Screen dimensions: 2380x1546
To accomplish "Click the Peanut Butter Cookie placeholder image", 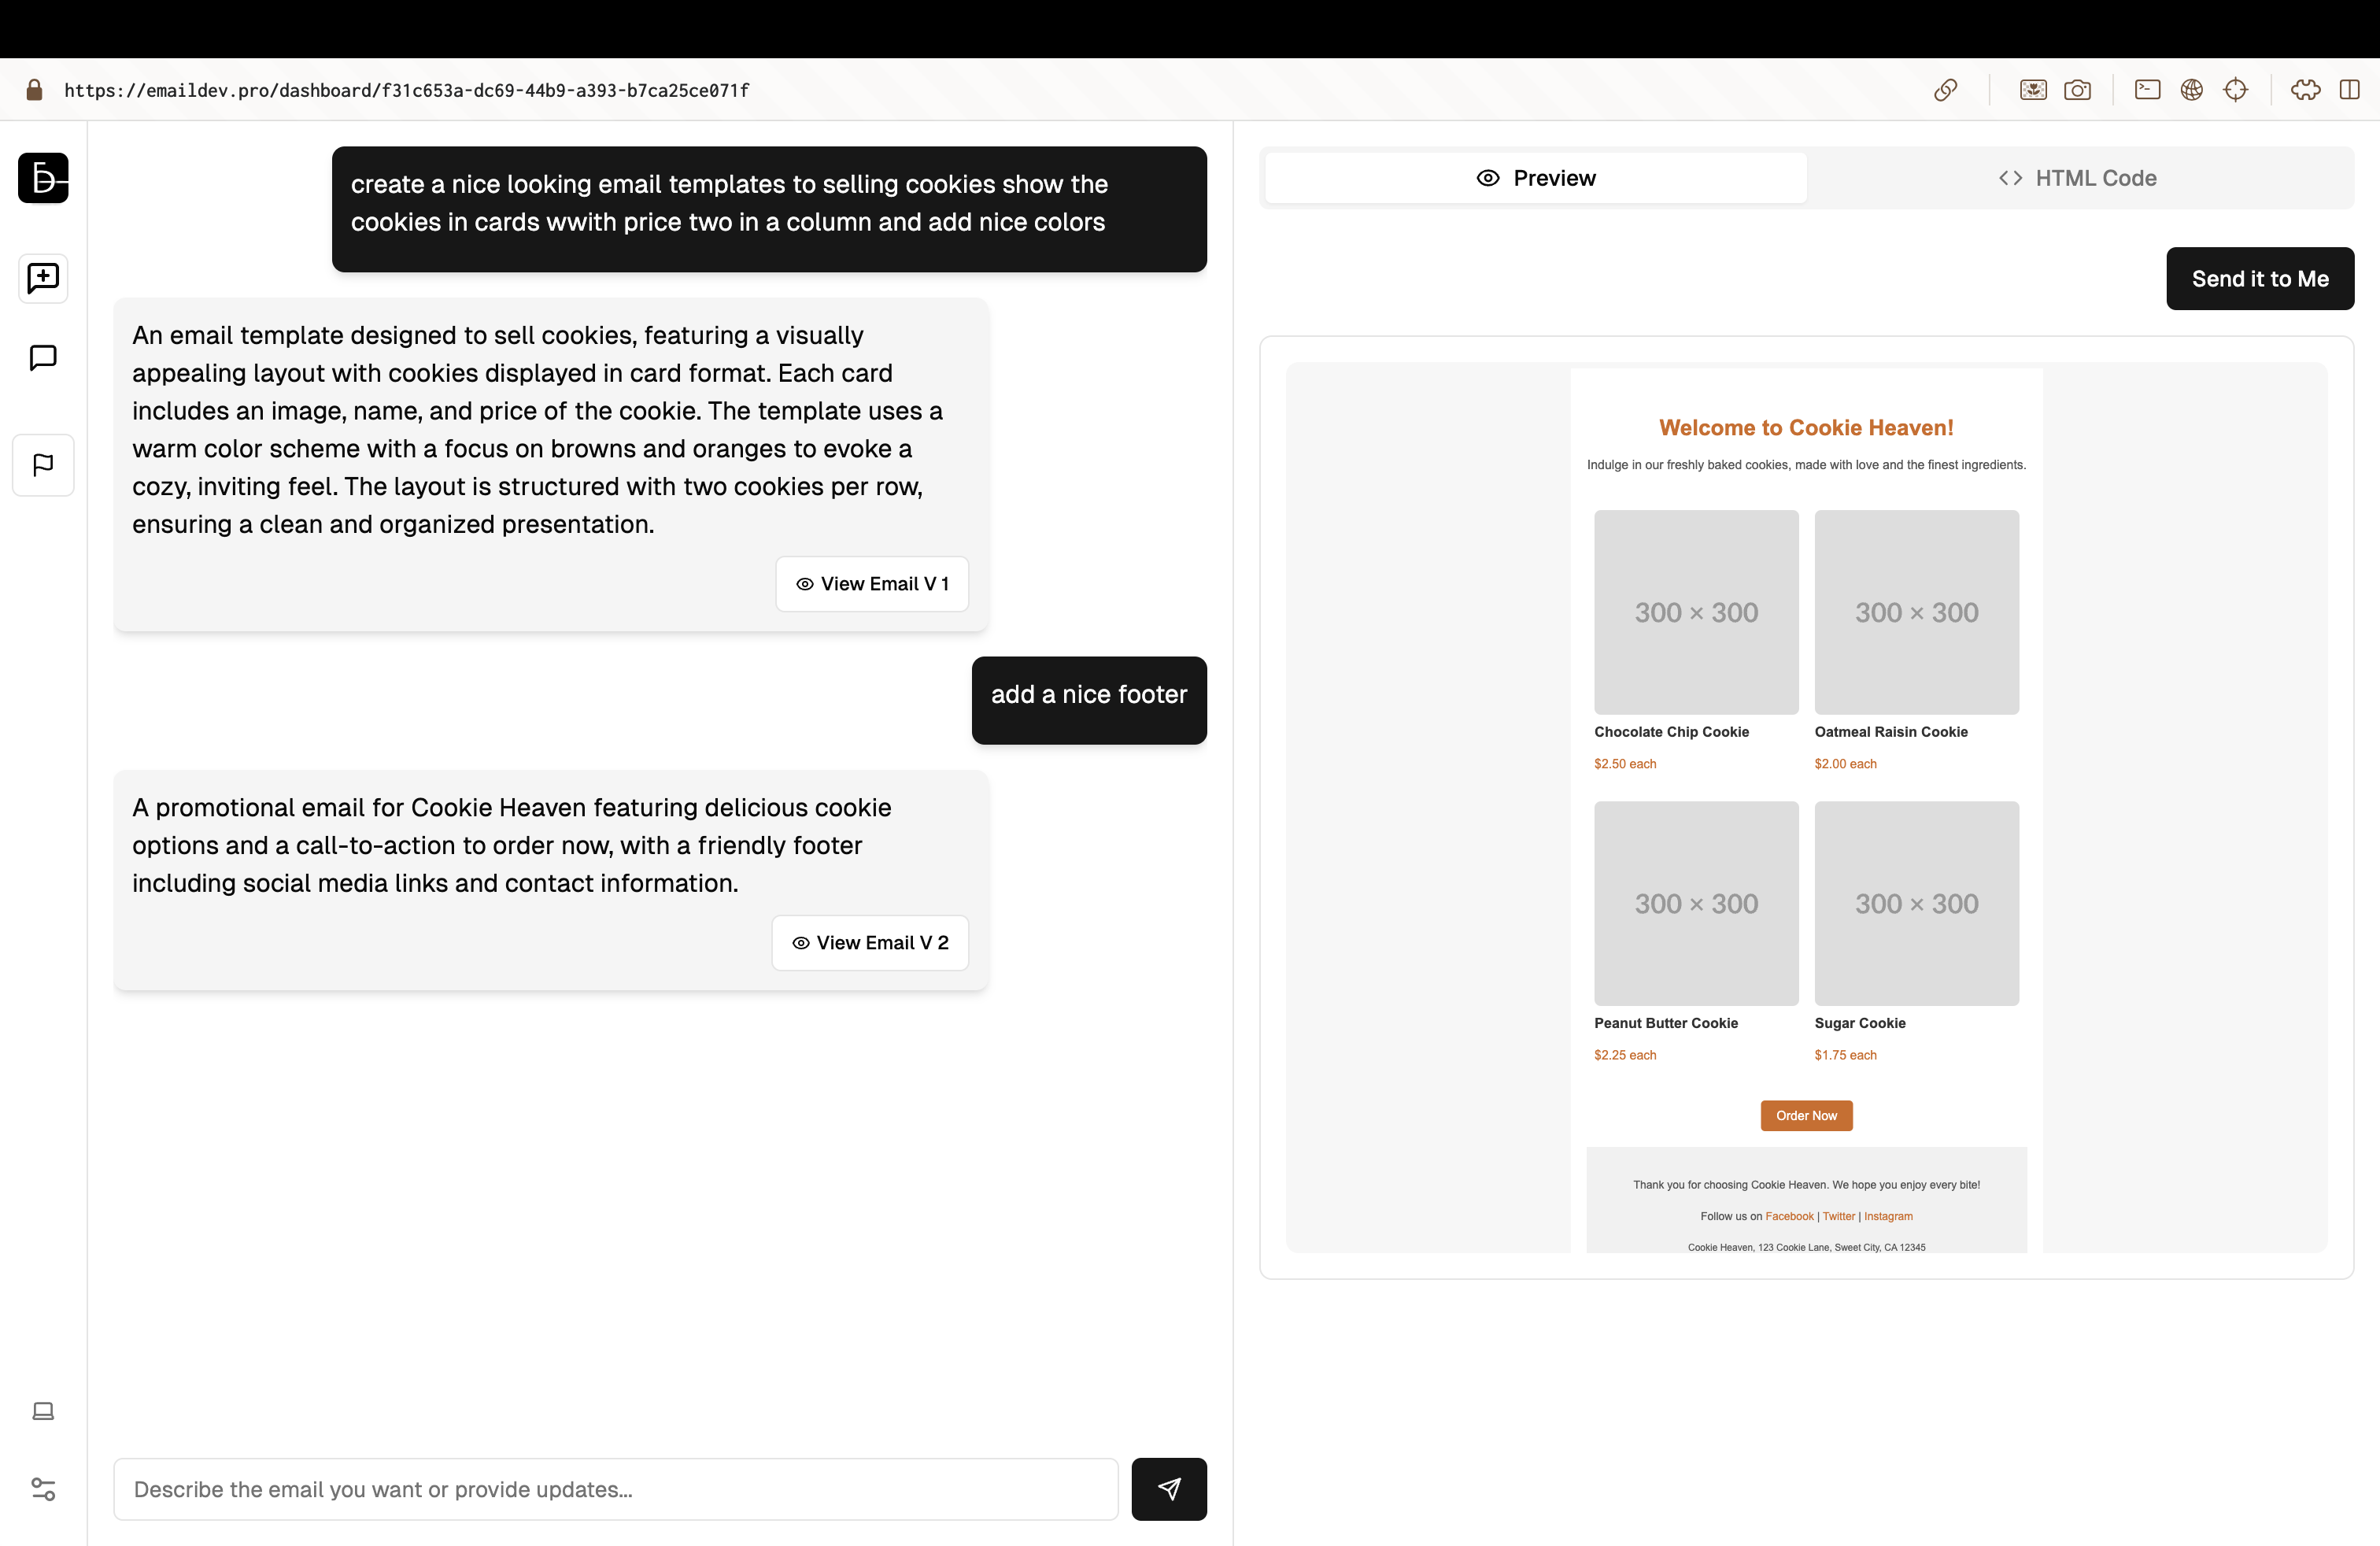I will tap(1696, 903).
